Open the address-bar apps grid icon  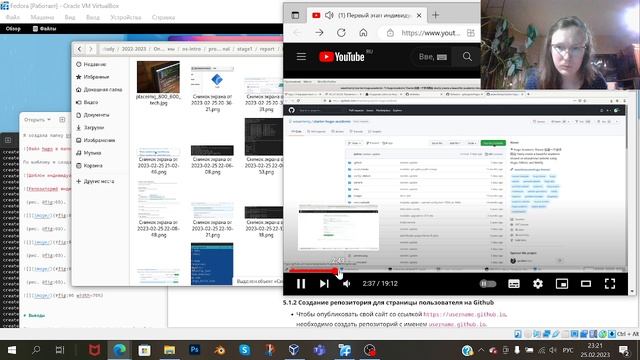click(471, 33)
